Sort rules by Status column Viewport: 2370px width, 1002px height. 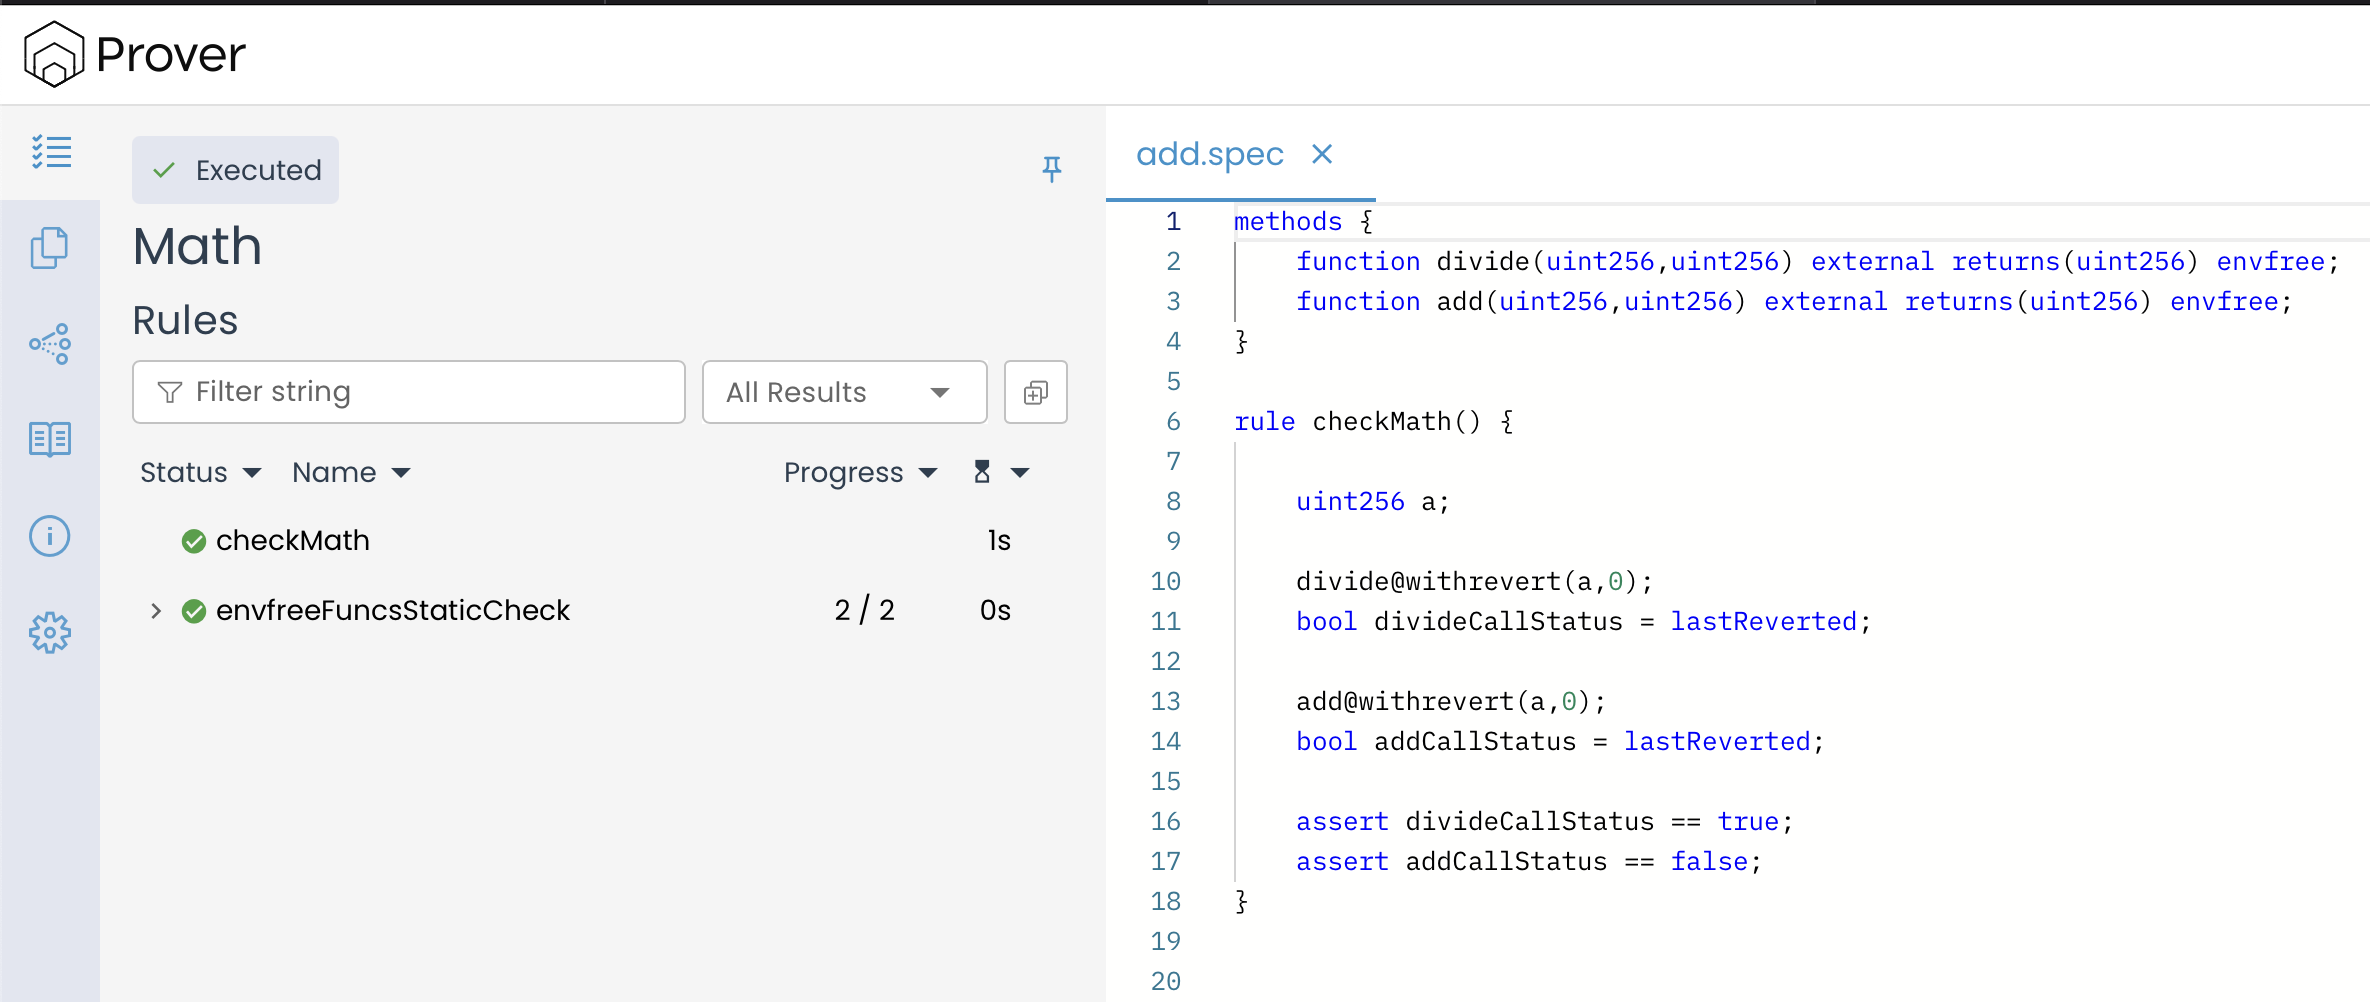click(199, 473)
